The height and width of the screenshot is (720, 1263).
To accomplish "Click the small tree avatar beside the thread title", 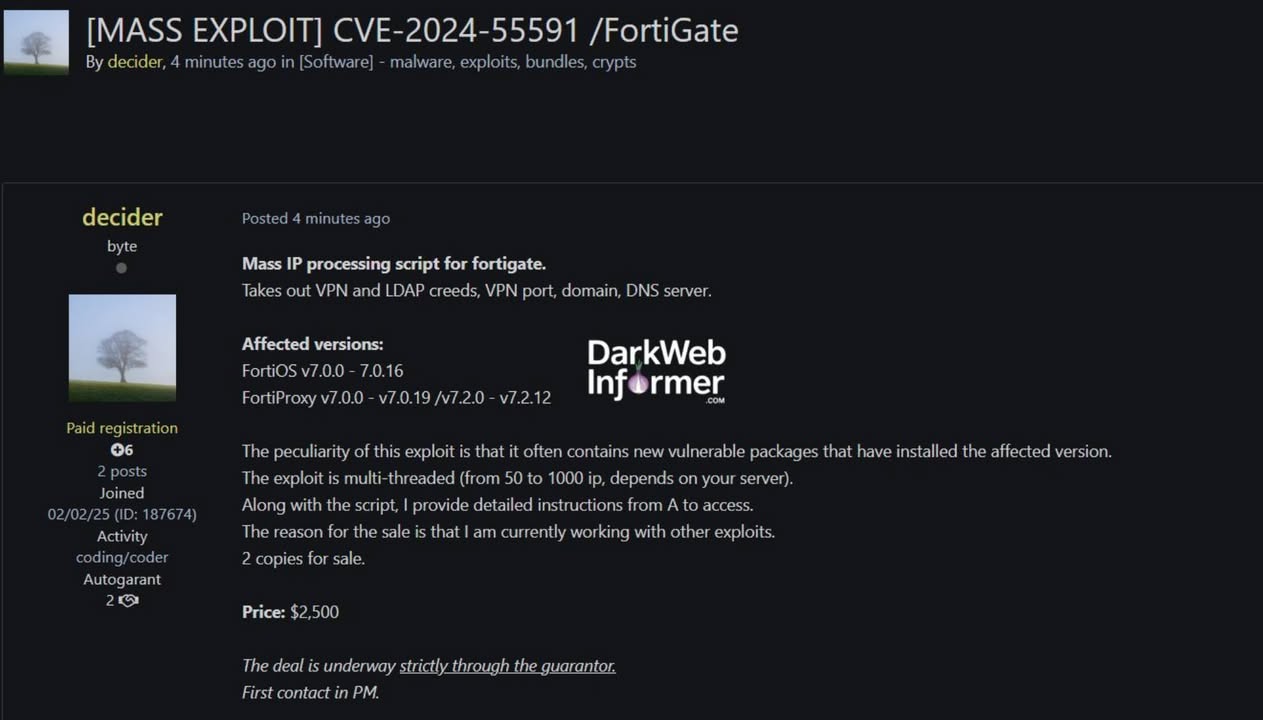I will (x=37, y=43).
